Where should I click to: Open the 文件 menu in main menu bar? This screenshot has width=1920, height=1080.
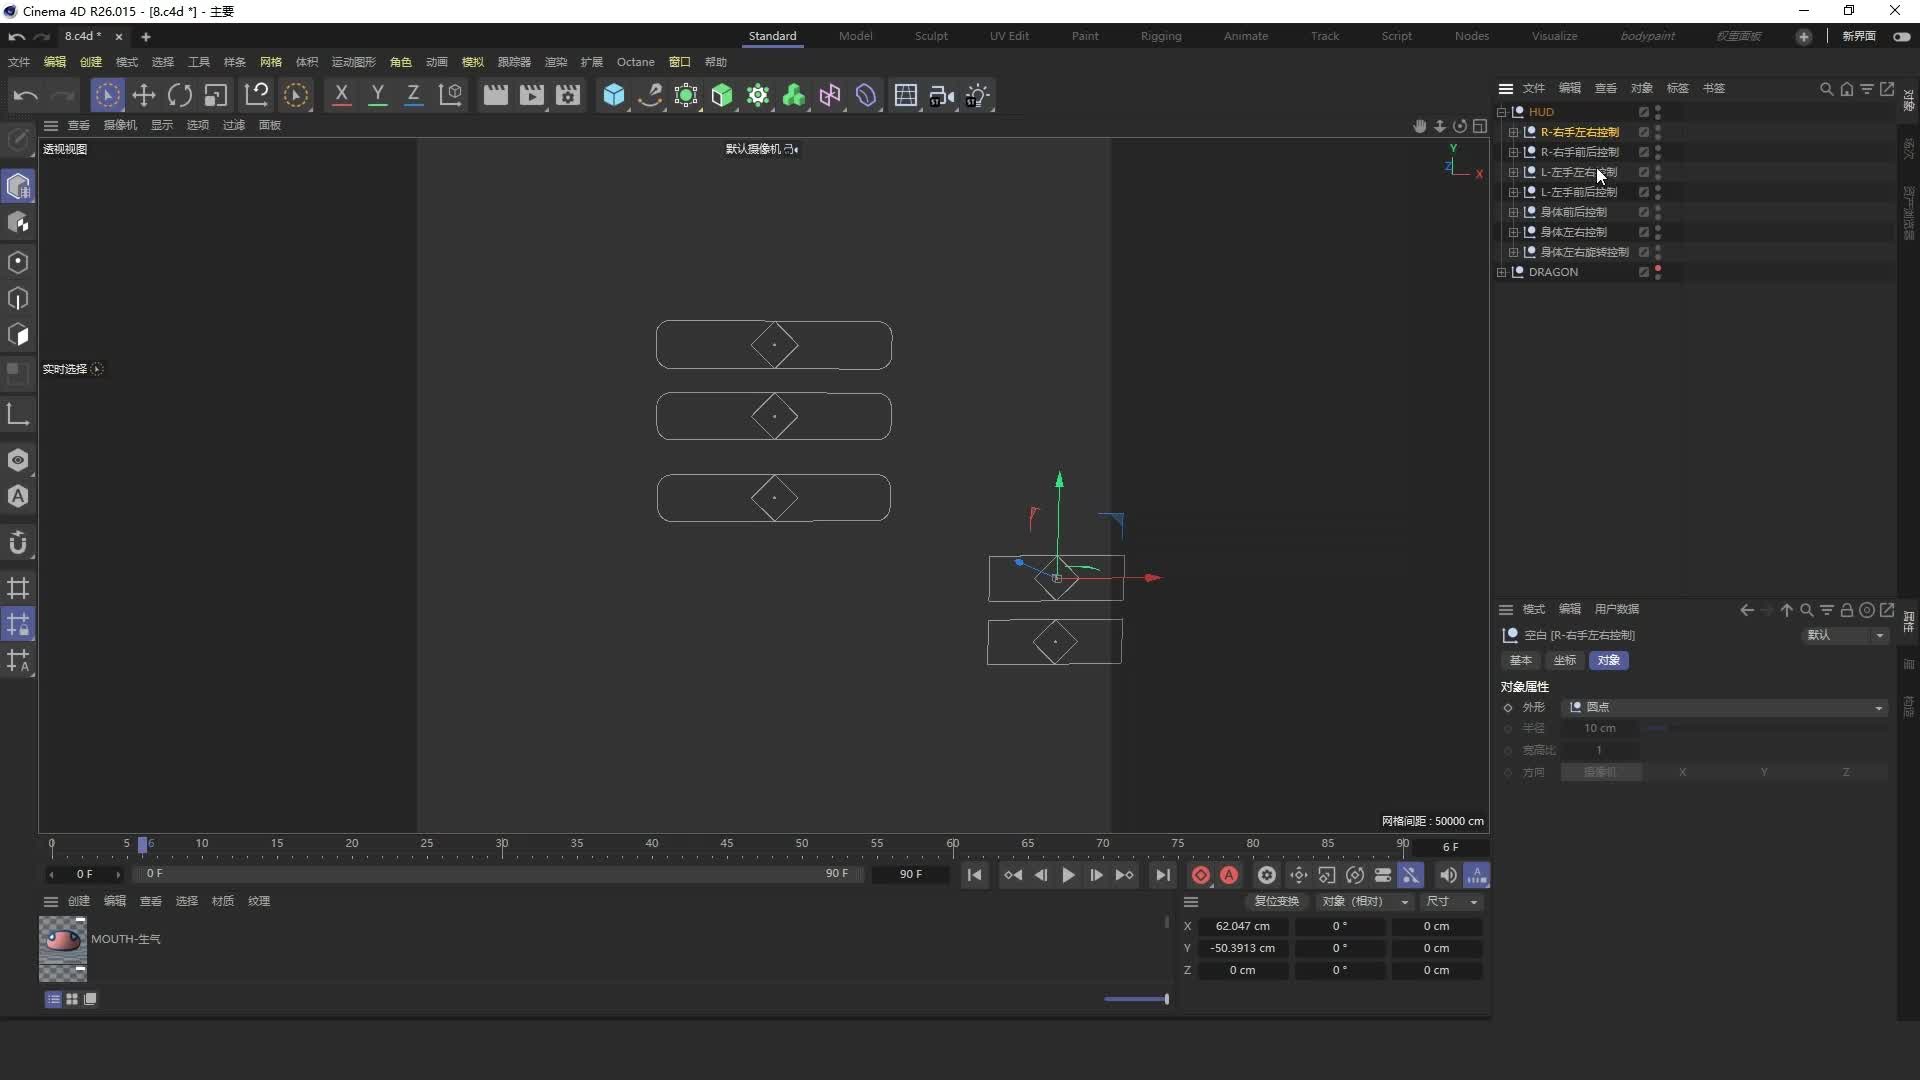point(19,62)
